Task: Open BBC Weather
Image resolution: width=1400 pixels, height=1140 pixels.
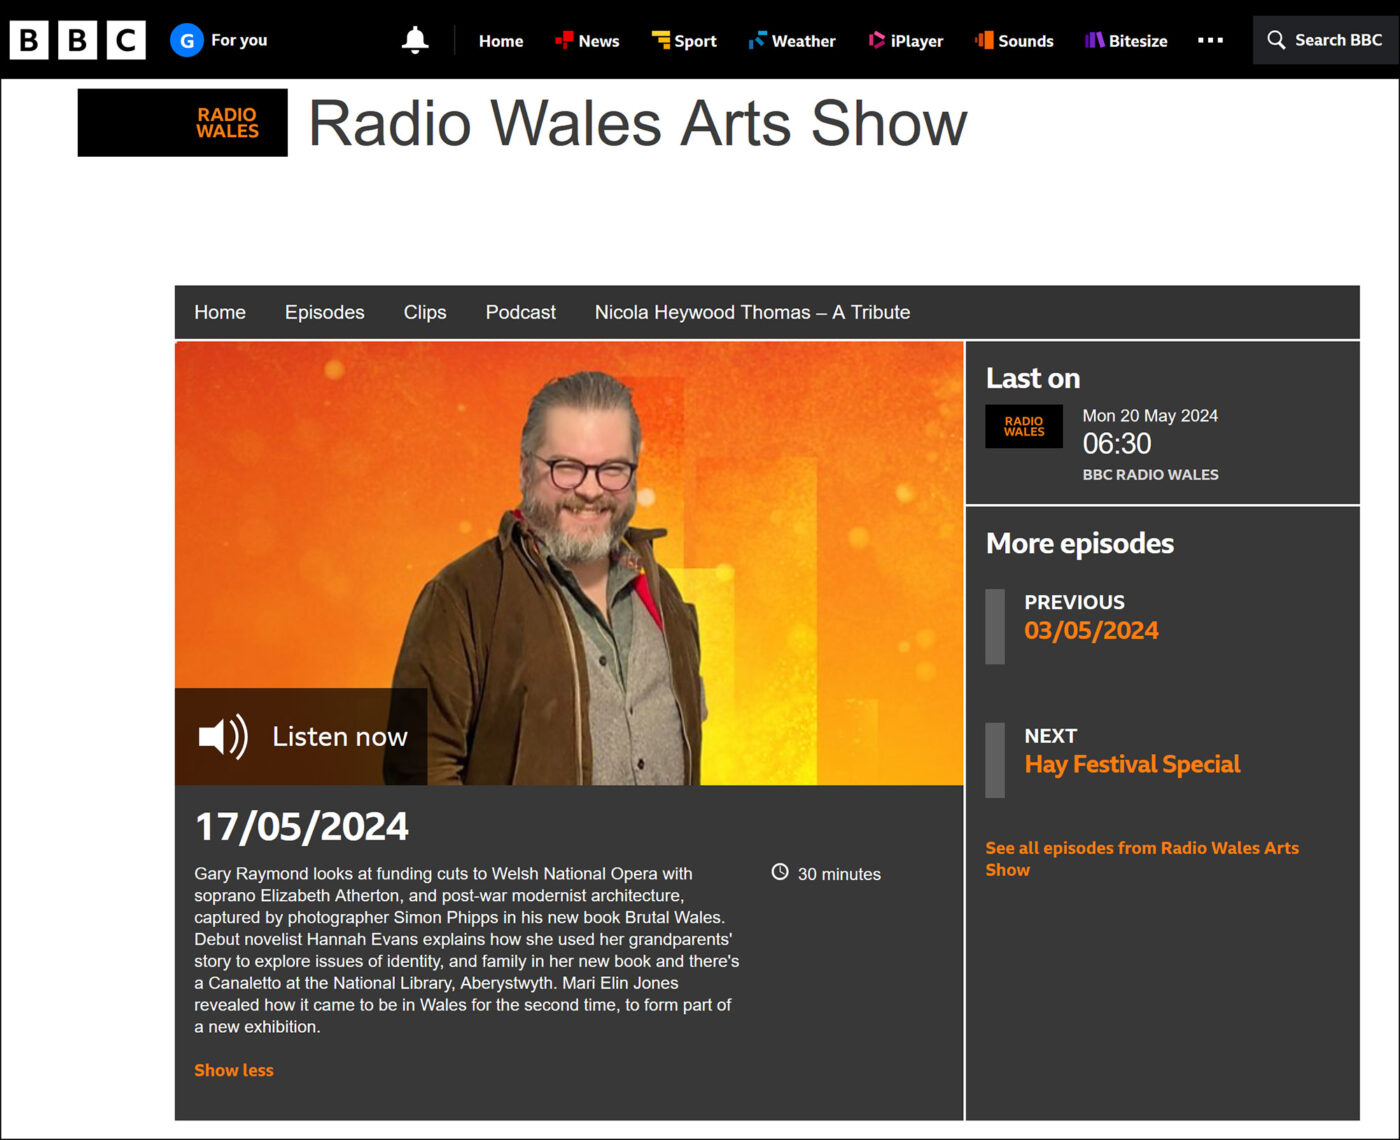Action: (792, 41)
